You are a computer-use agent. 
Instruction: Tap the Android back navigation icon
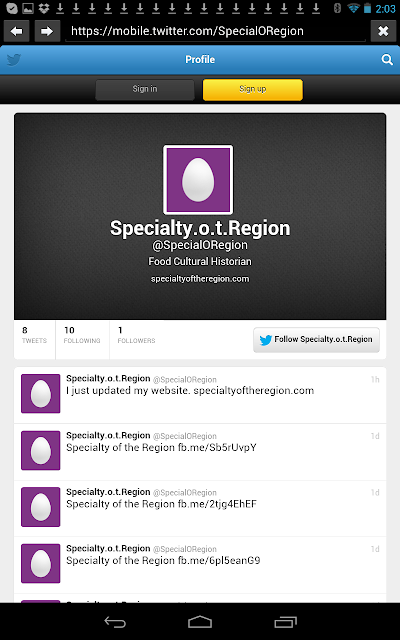point(115,622)
